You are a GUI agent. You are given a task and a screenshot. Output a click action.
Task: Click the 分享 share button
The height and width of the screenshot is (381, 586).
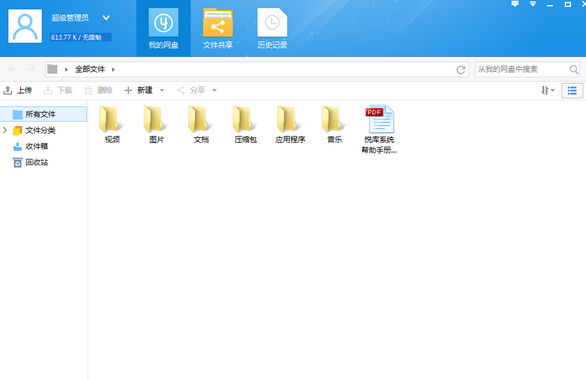pyautogui.click(x=191, y=90)
